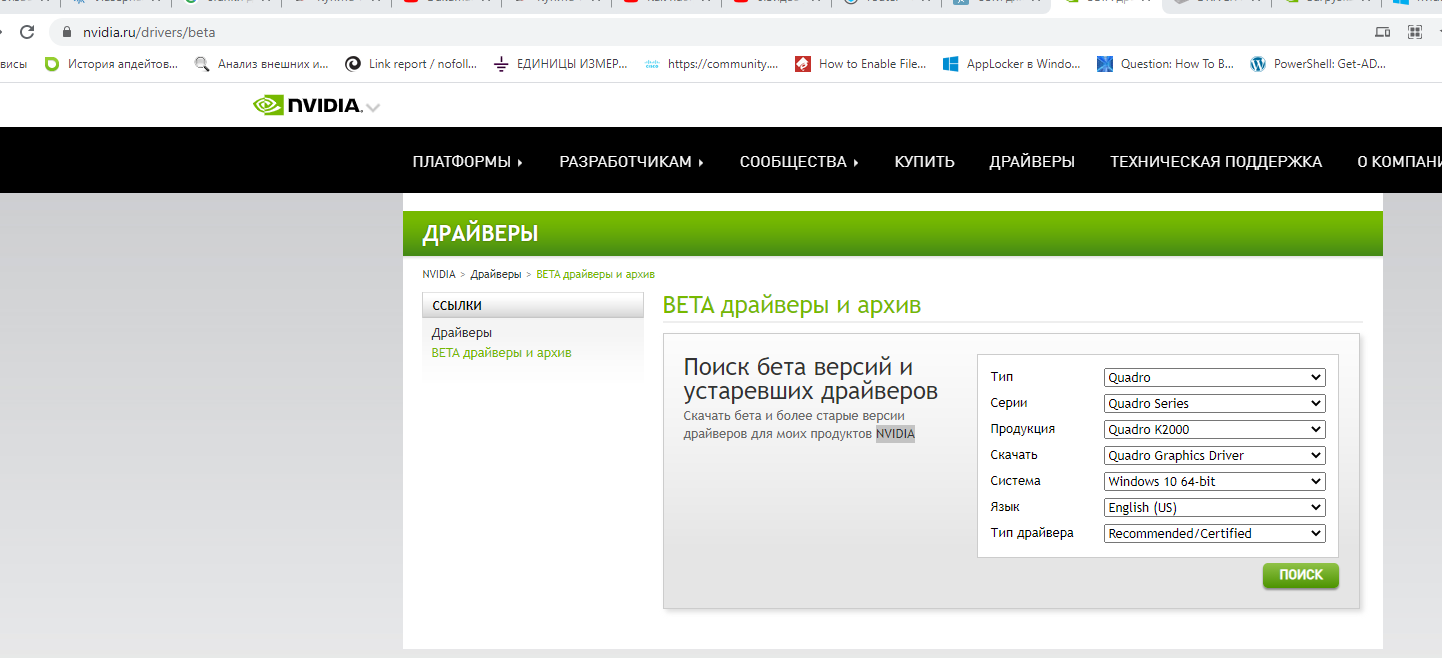Open the О КОМПАНИИ navigation item
The height and width of the screenshot is (658, 1442).
(1399, 162)
